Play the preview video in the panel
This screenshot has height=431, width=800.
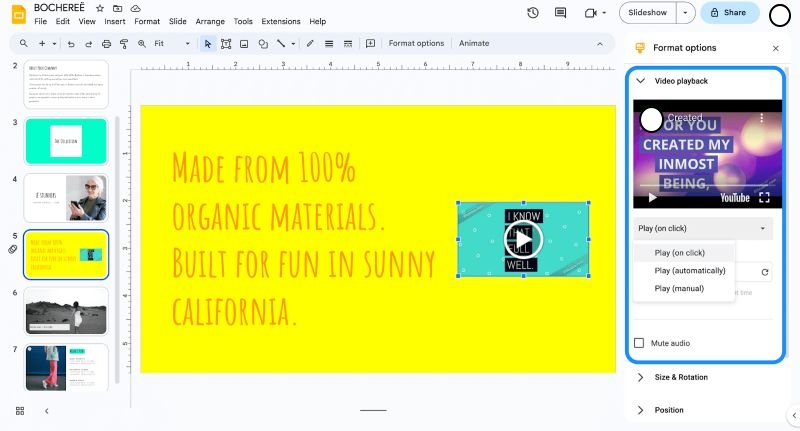[x=652, y=198]
